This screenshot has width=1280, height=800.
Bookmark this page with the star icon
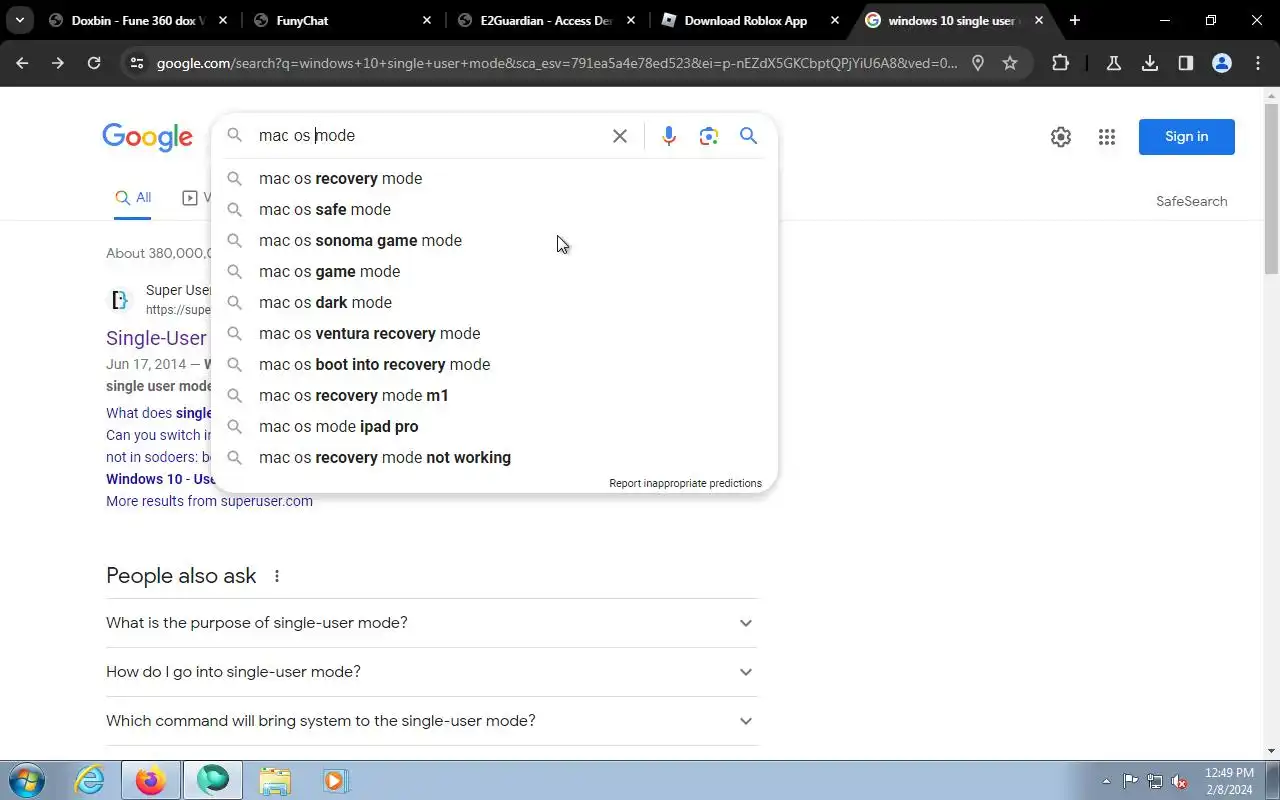pyautogui.click(x=1010, y=63)
